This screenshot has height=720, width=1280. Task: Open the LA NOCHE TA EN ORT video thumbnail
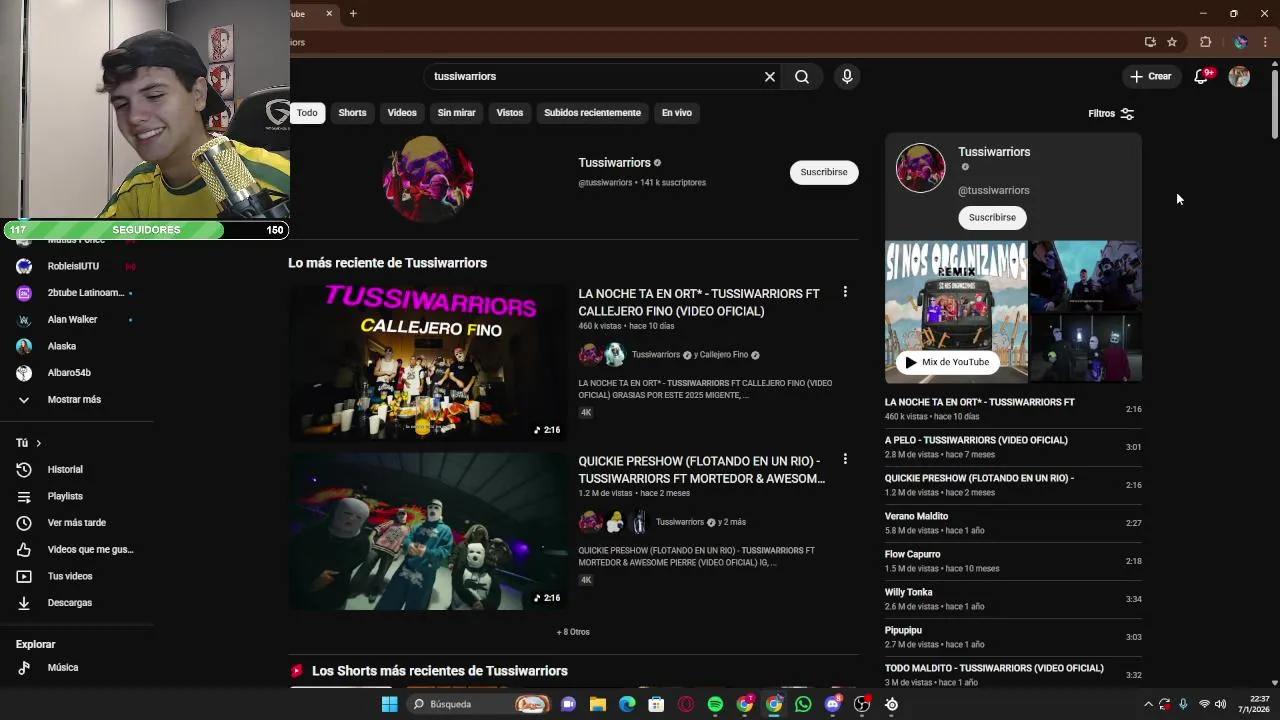coord(428,362)
